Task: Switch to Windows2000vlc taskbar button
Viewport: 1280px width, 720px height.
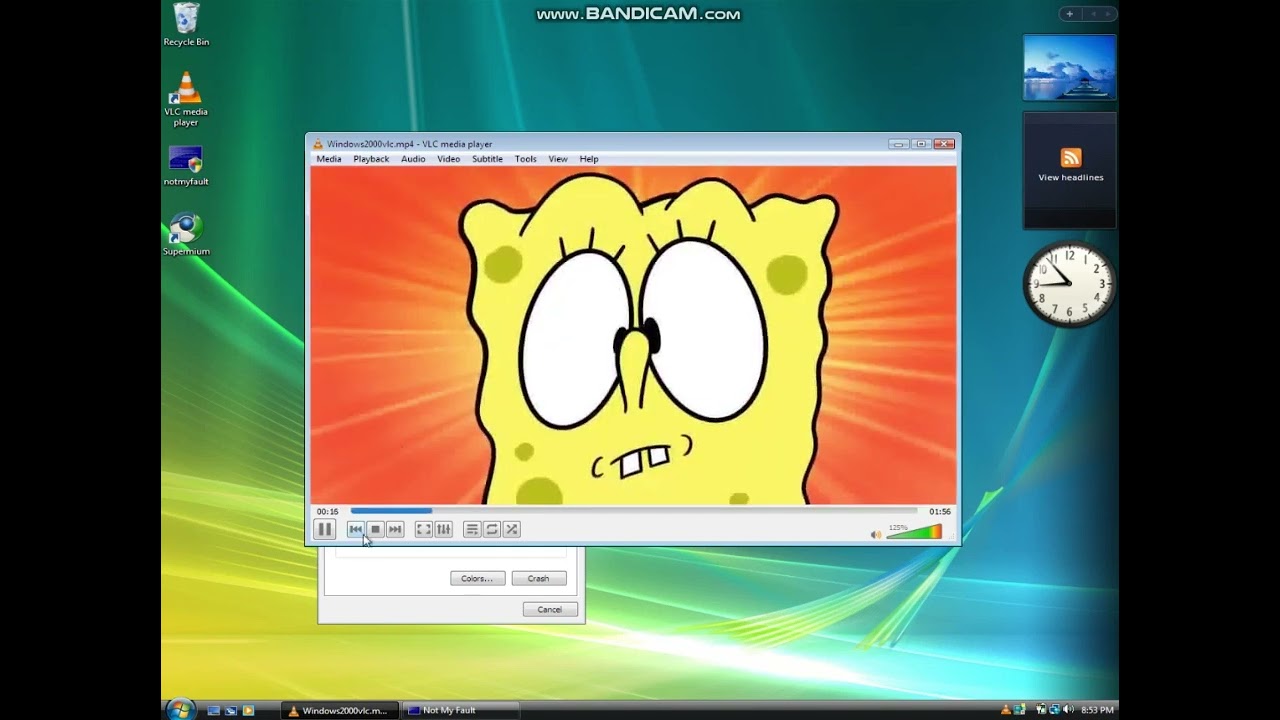Action: (x=340, y=710)
